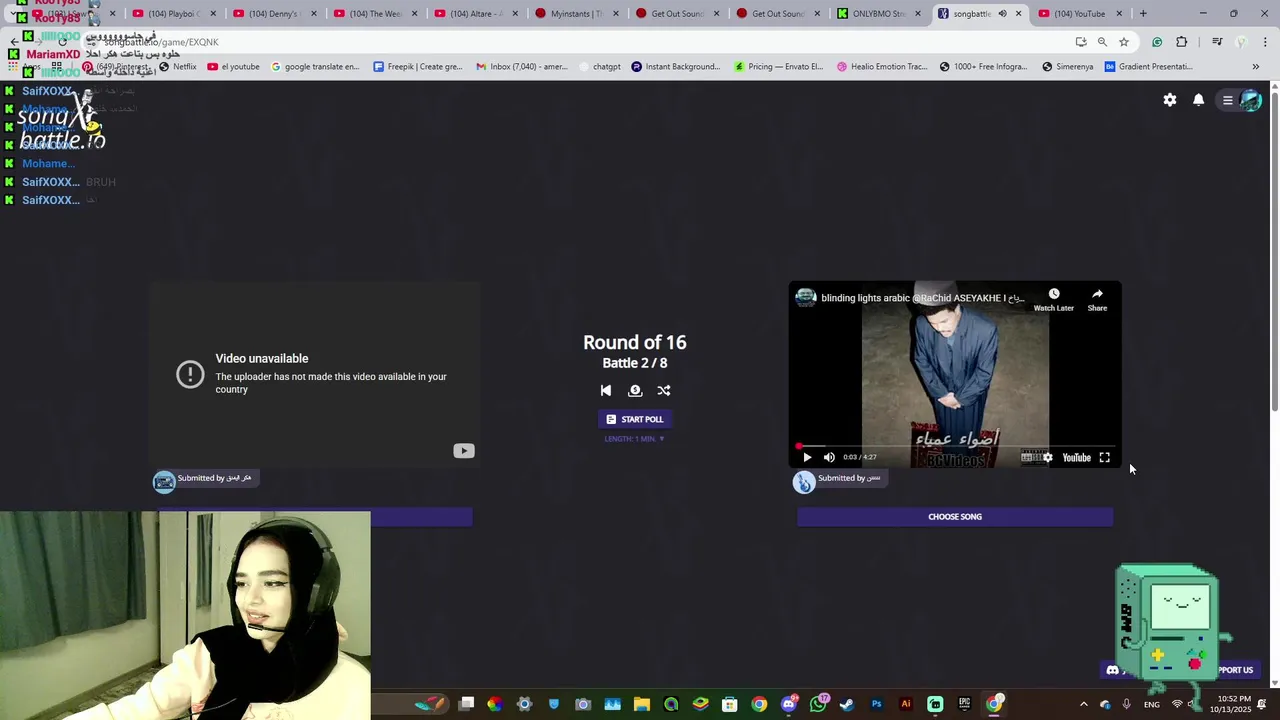Enter fullscreen on the video player

tap(1105, 457)
